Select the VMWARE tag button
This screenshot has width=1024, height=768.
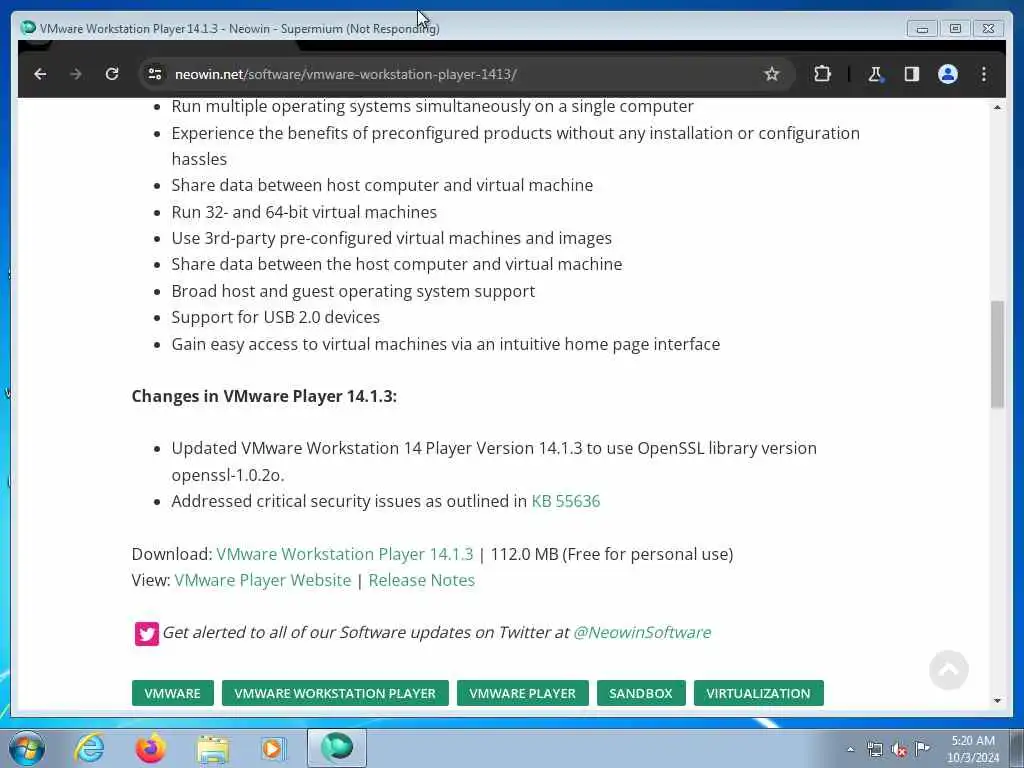[x=172, y=693]
